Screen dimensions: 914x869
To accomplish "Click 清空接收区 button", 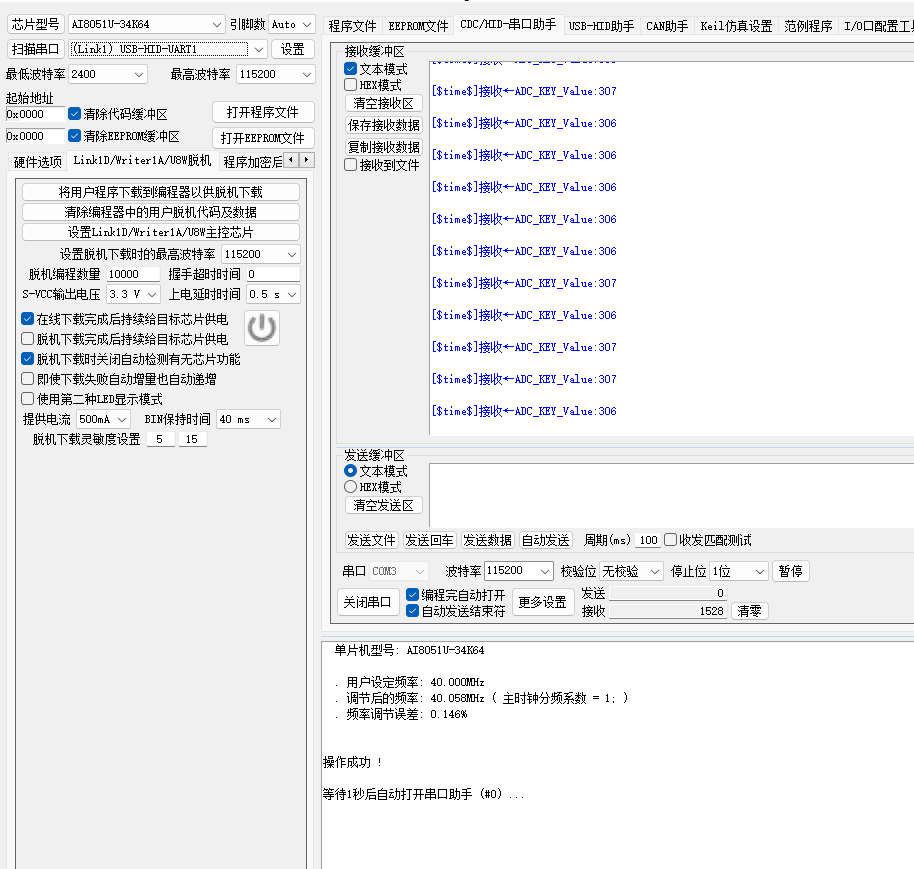I will [384, 103].
